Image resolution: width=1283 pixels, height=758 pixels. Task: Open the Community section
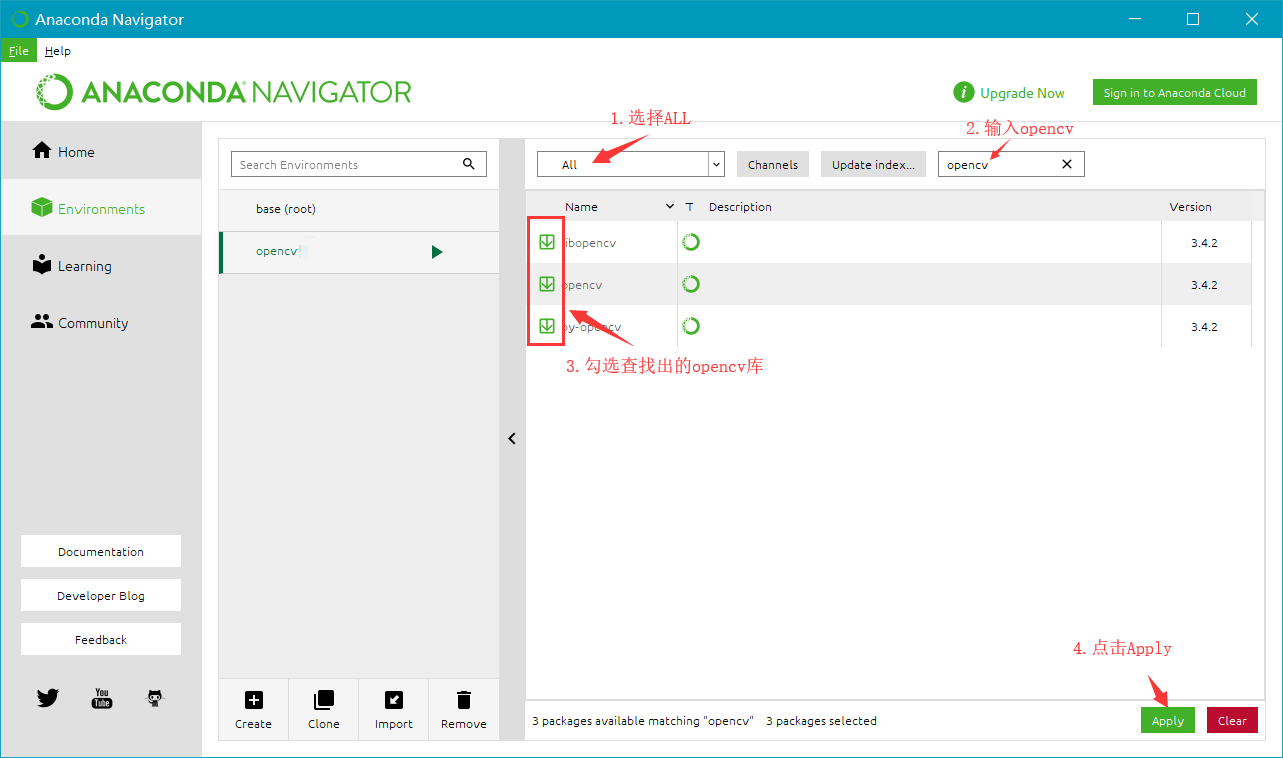(92, 322)
